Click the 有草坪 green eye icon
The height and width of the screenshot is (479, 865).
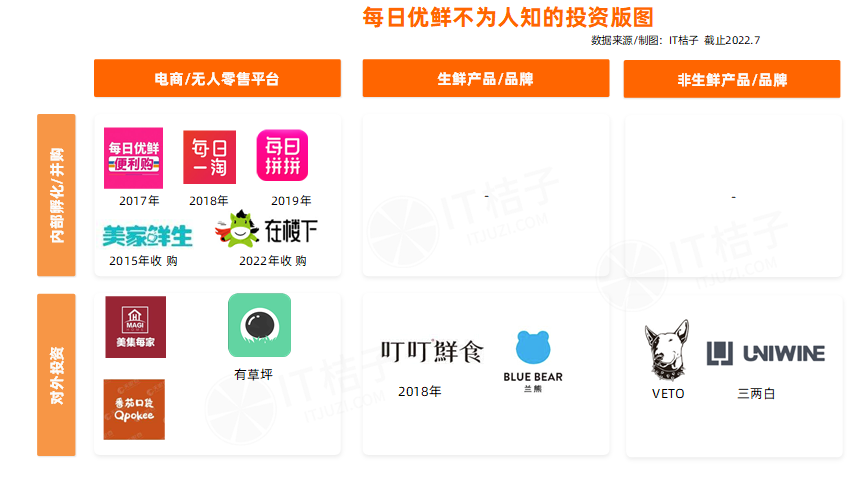260,326
